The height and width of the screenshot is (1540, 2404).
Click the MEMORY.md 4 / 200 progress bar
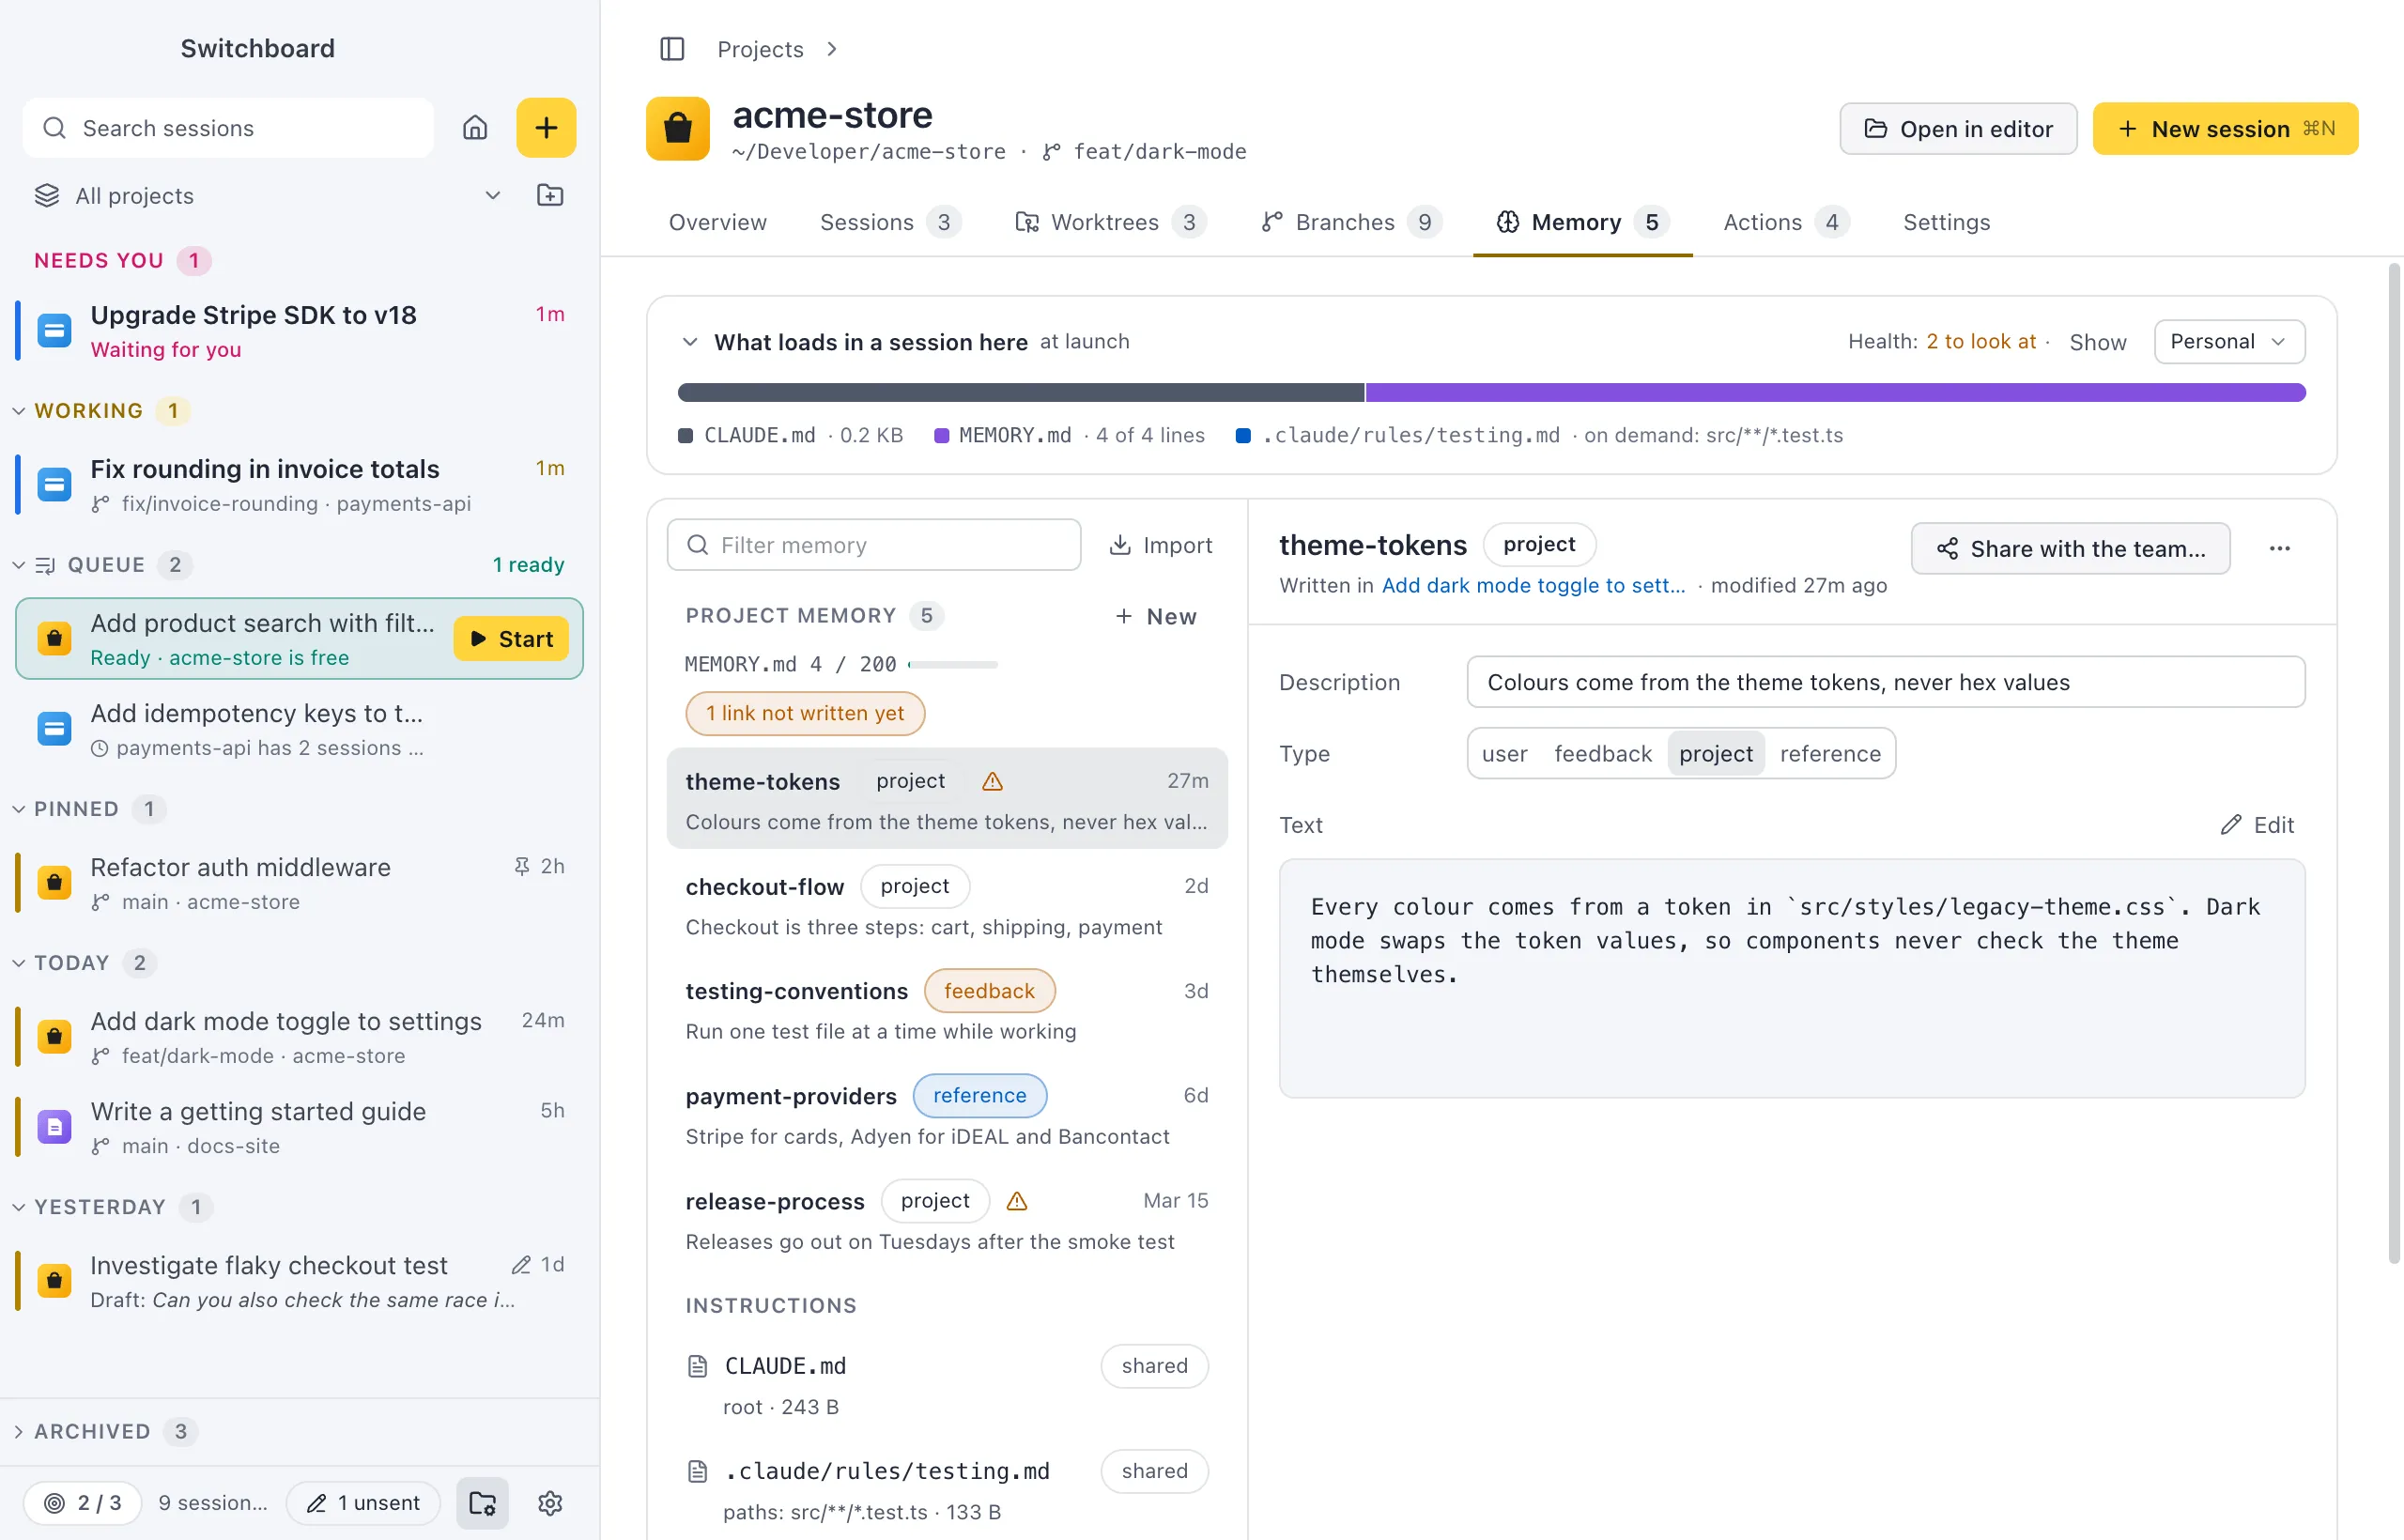click(x=953, y=665)
